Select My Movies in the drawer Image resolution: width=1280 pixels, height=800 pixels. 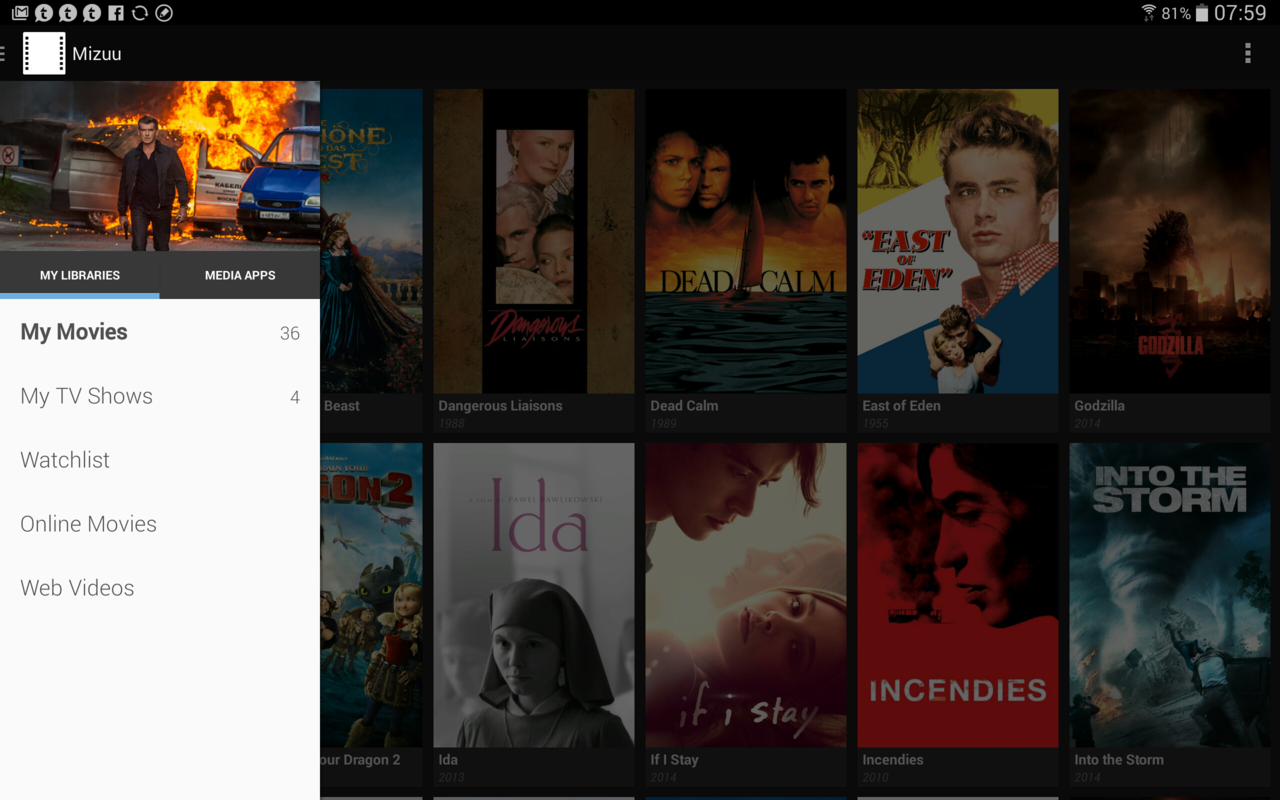pos(160,332)
